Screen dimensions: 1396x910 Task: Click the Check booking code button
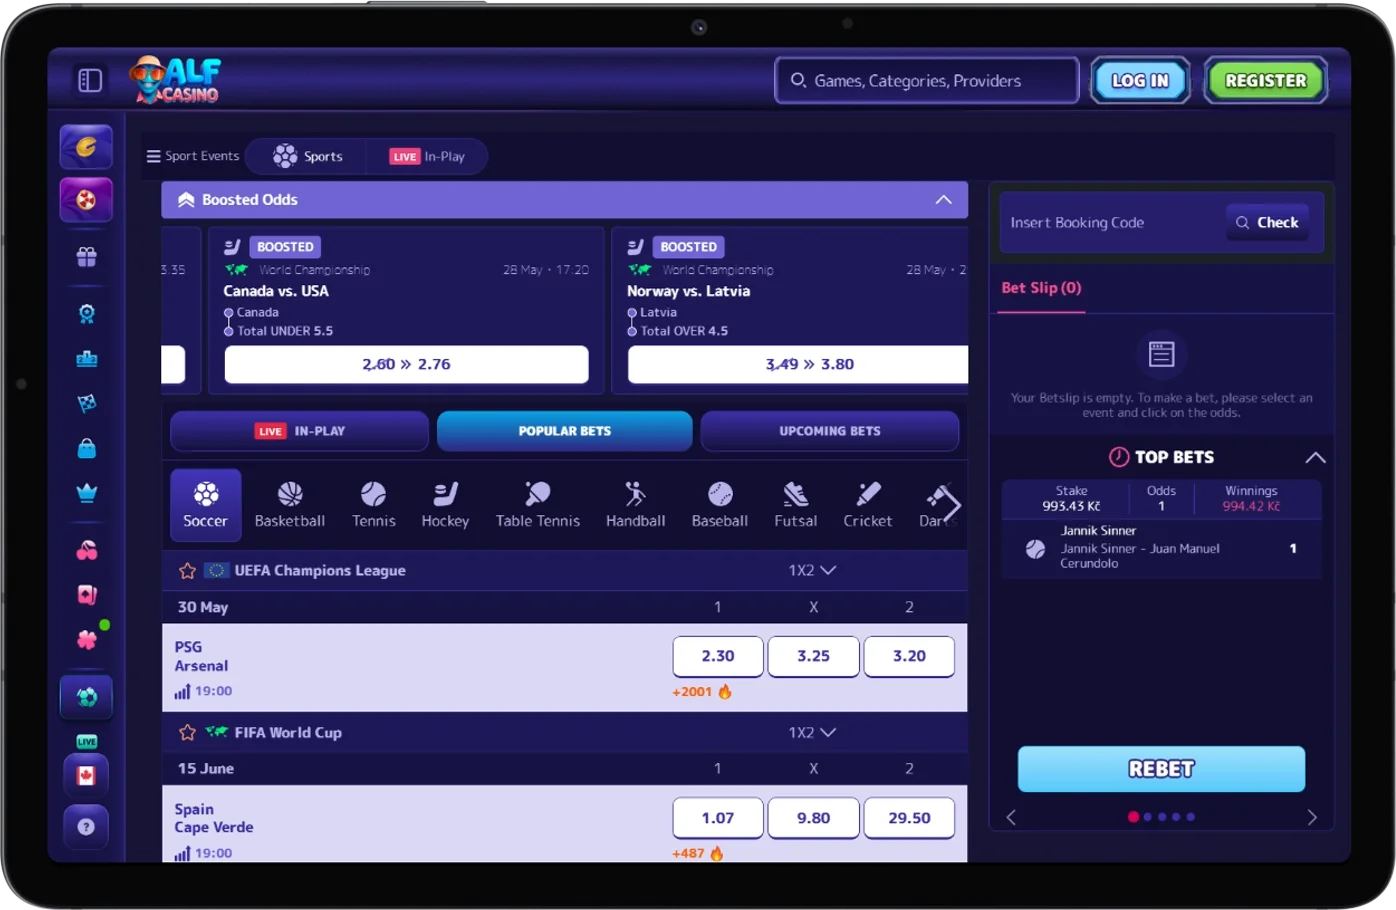(x=1267, y=223)
